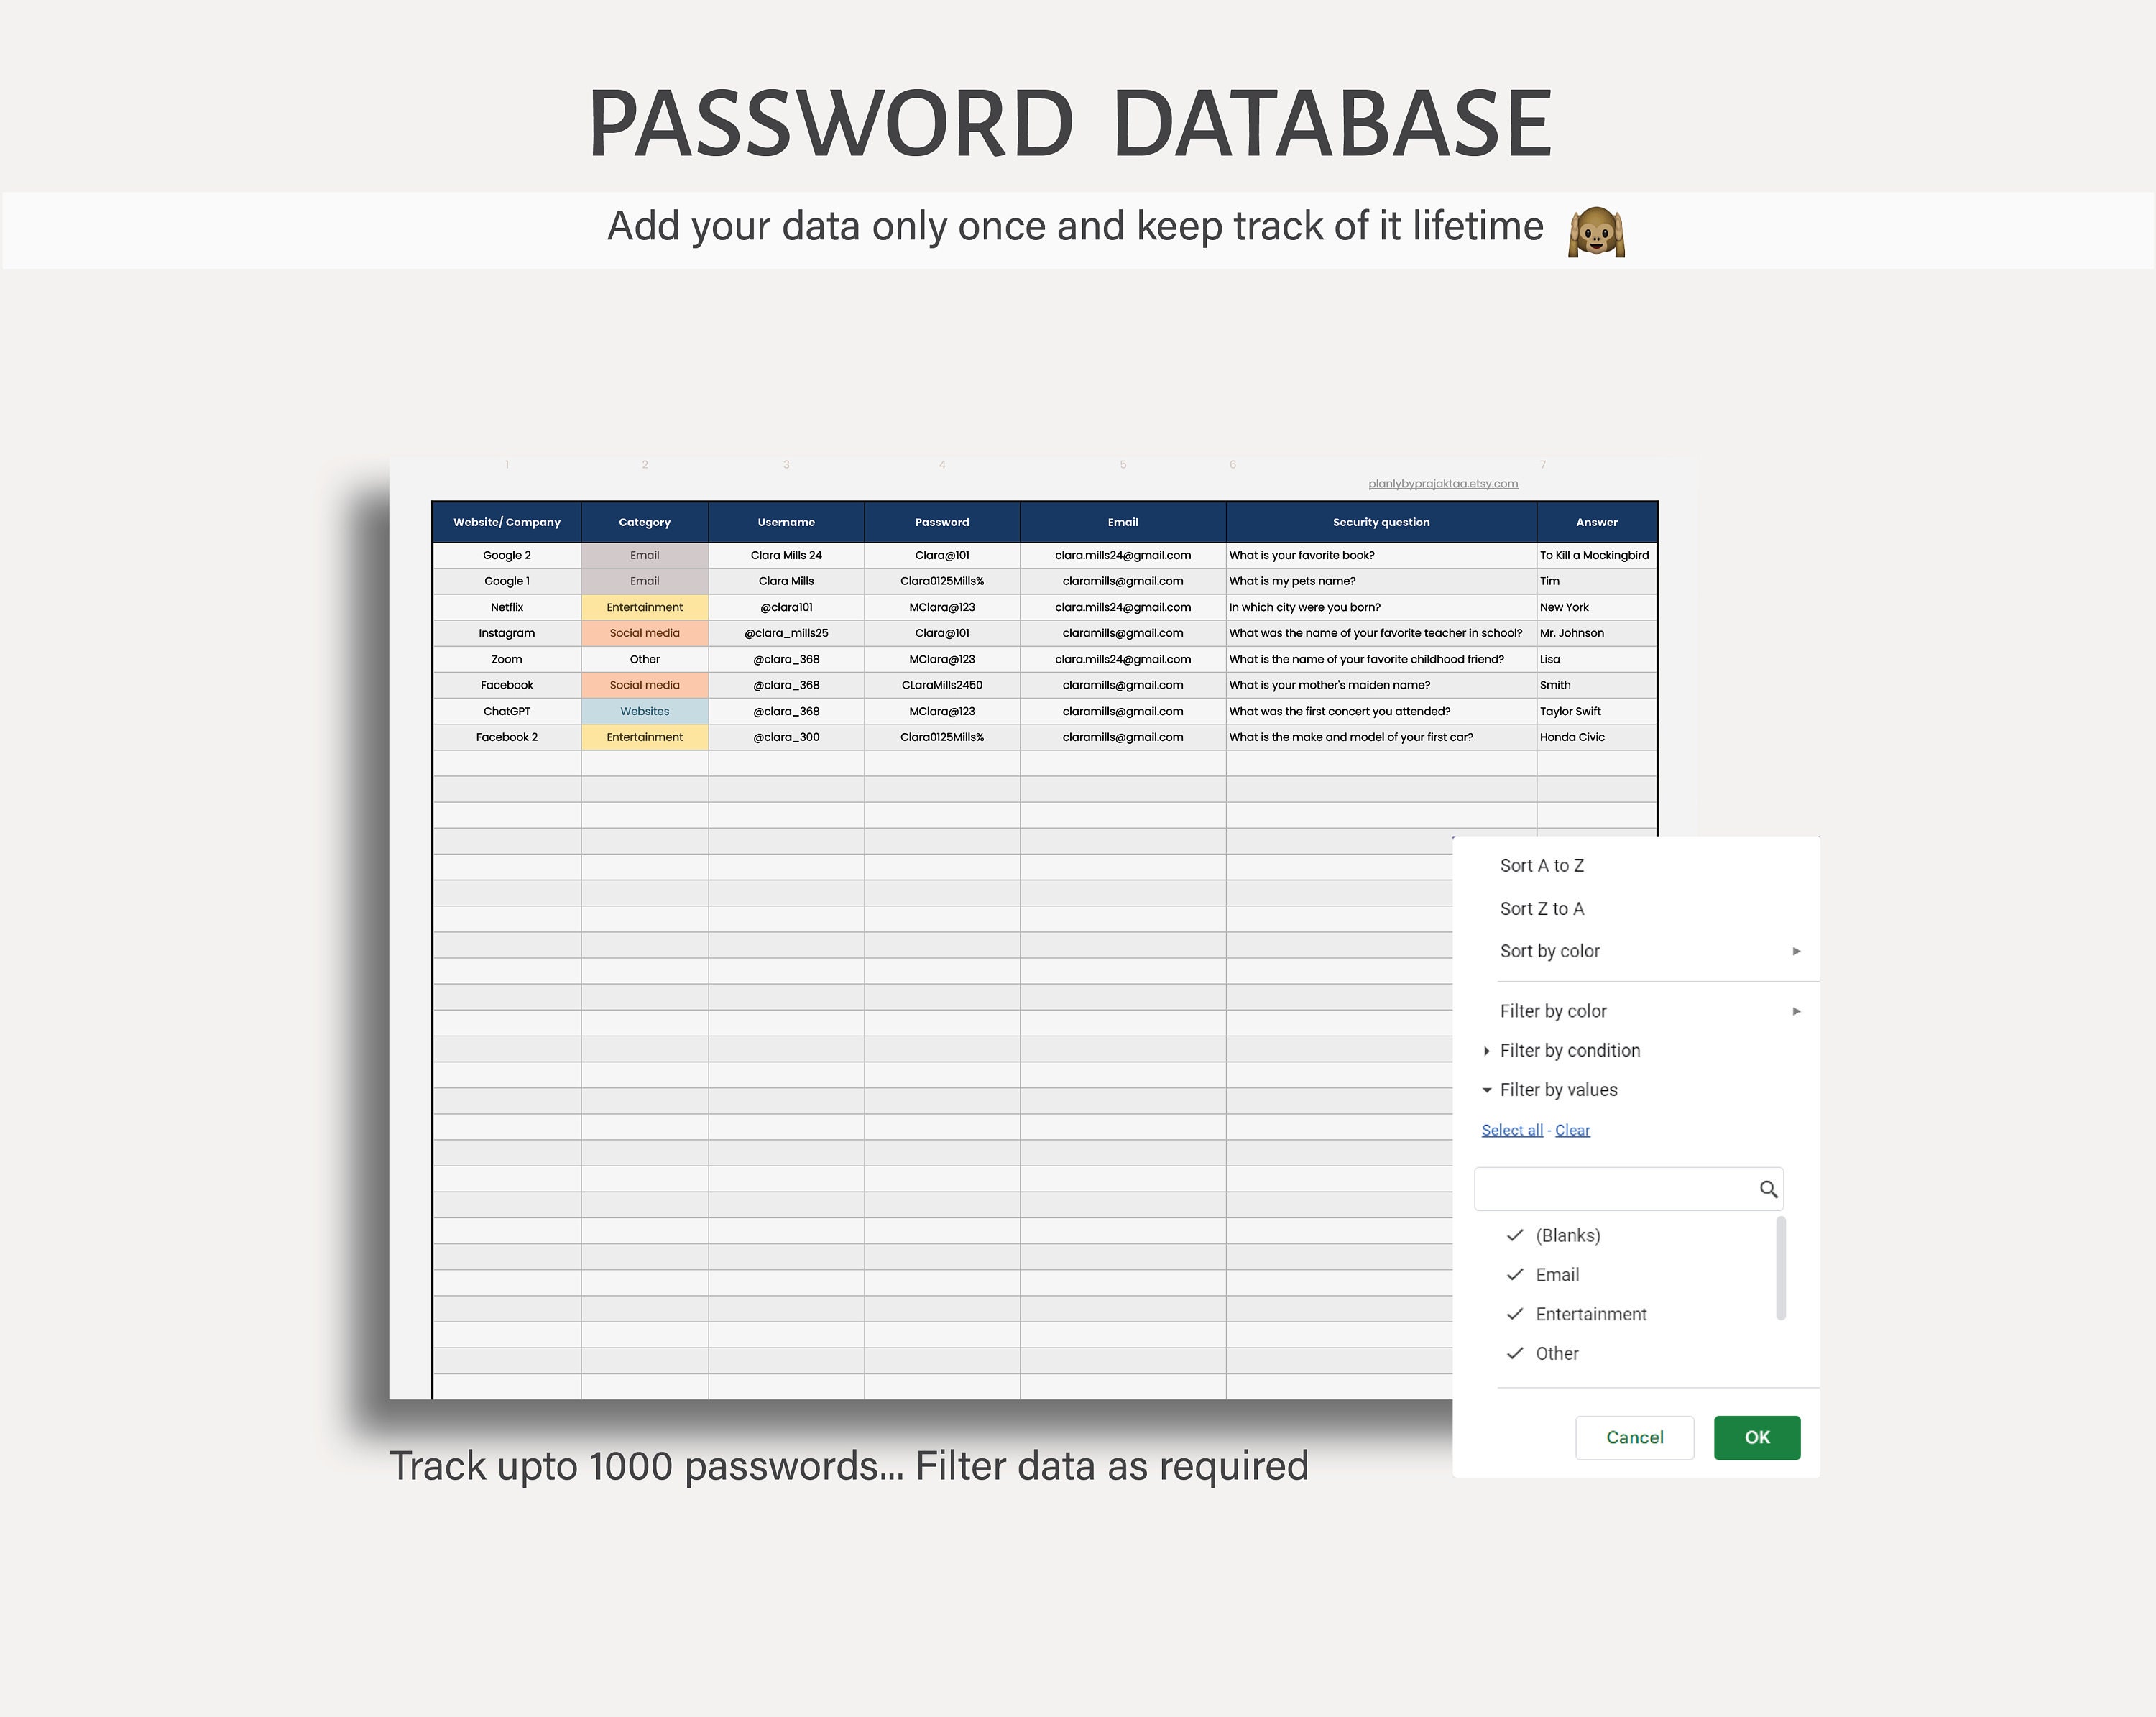The image size is (2156, 1717).
Task: Click the Select all link
Action: tap(1512, 1129)
